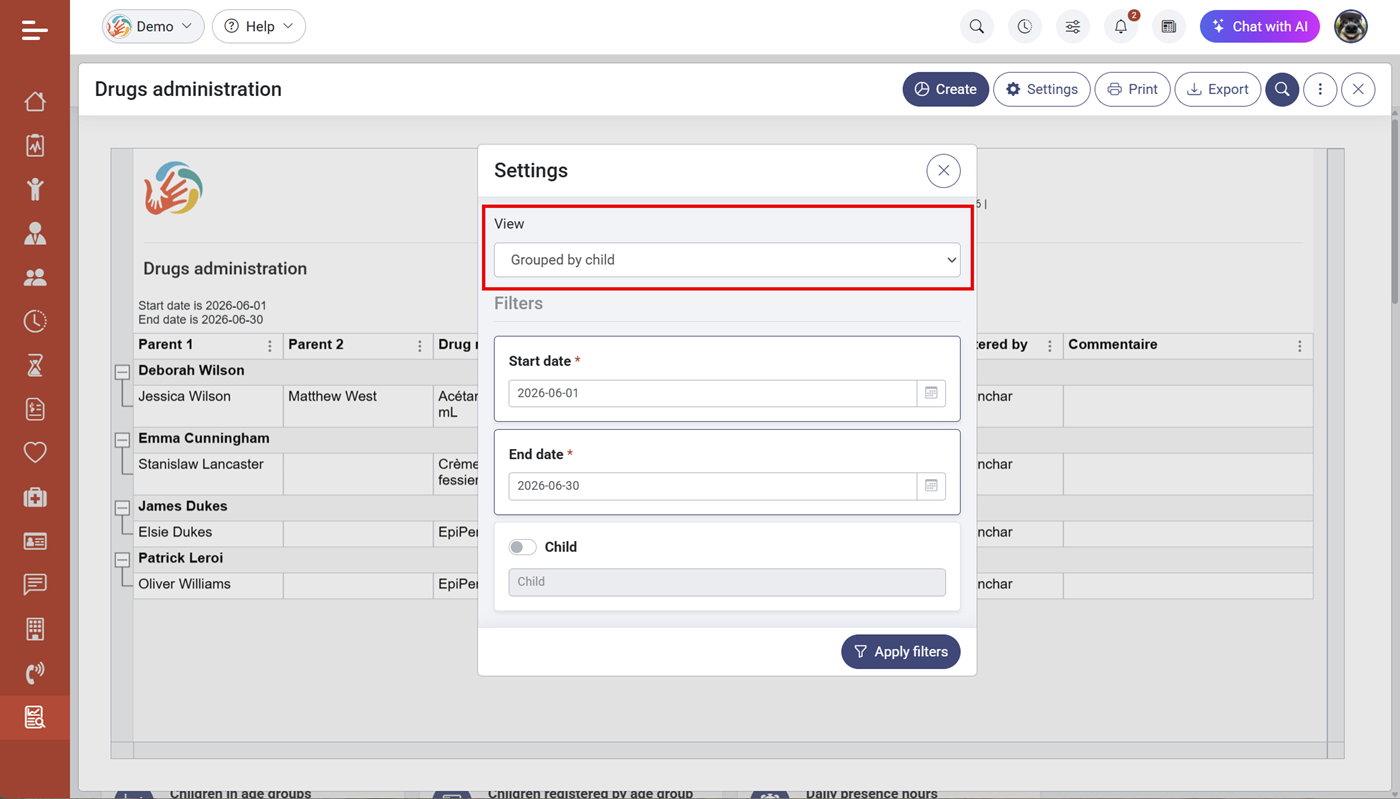The width and height of the screenshot is (1400, 799).
Task: Select the Oliver Williams cell
Action: [208, 585]
